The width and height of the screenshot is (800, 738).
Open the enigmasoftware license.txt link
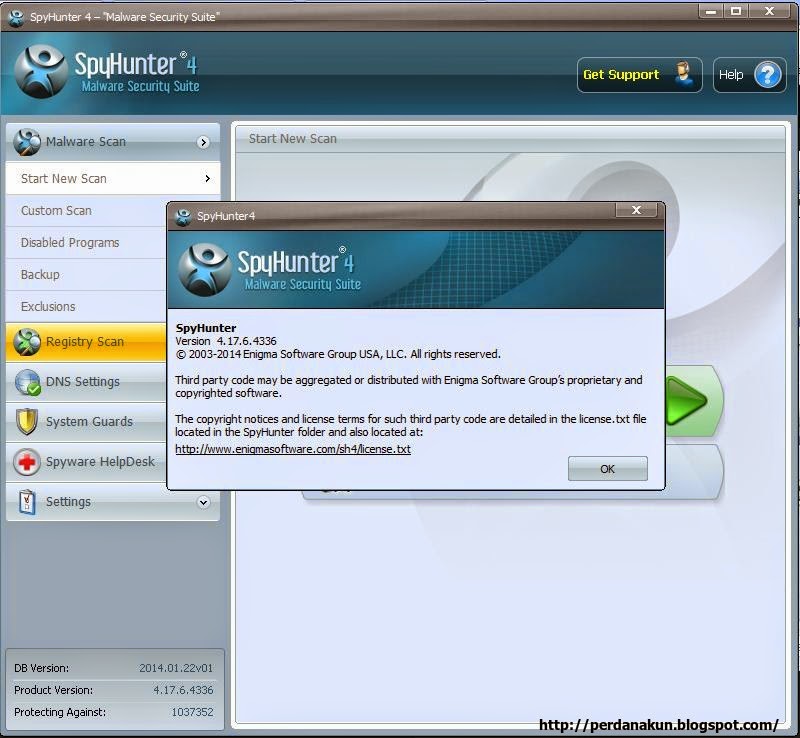pyautogui.click(x=293, y=449)
